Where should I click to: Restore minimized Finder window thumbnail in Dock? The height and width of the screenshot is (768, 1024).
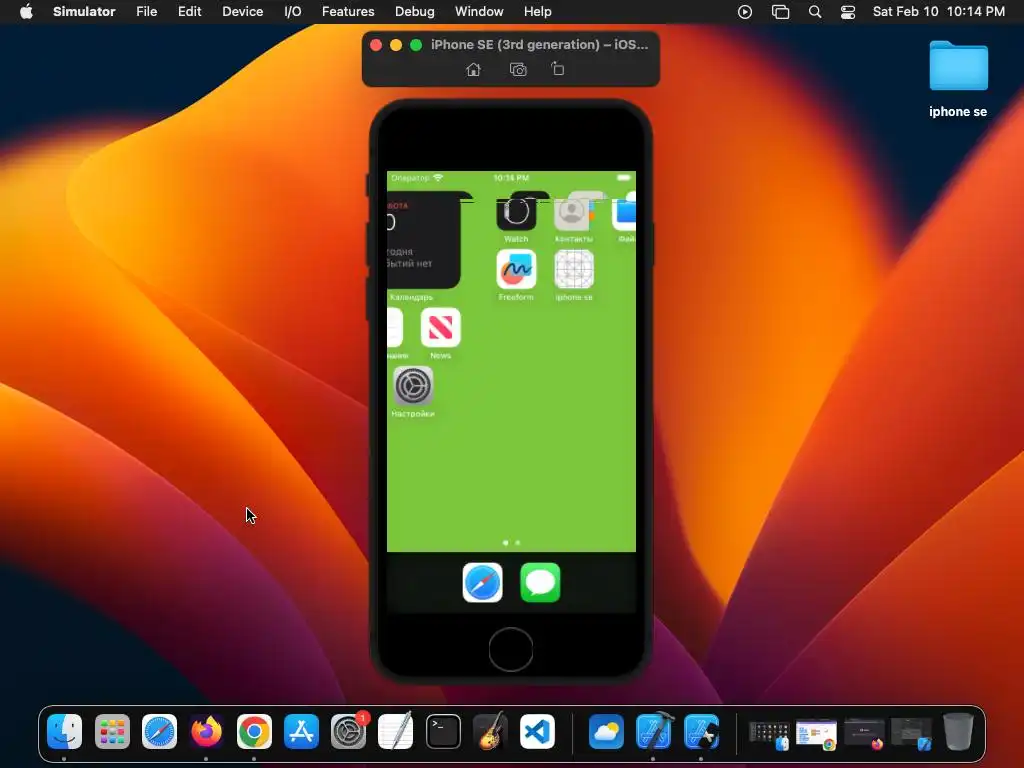(769, 734)
